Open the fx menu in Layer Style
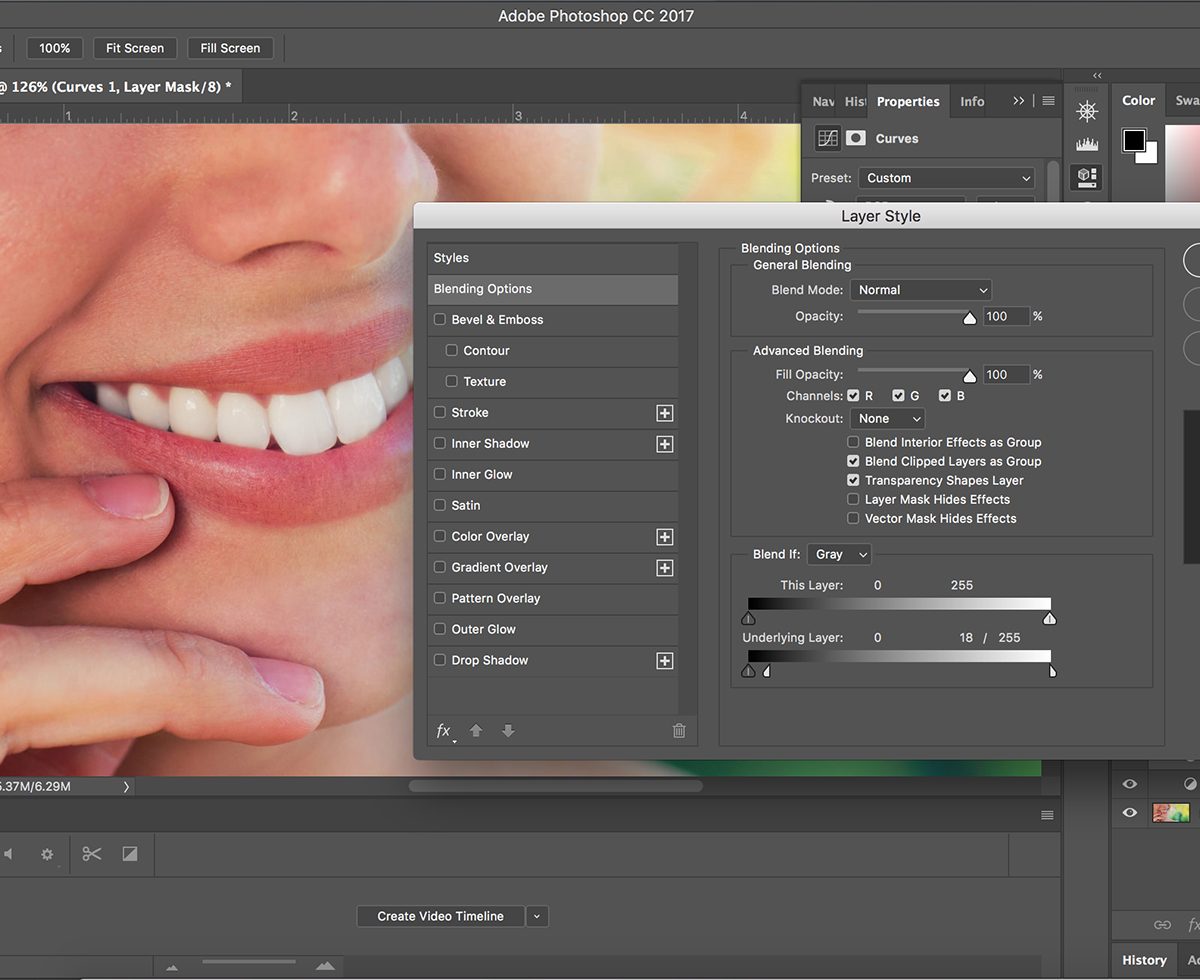This screenshot has width=1200, height=980. pos(445,731)
